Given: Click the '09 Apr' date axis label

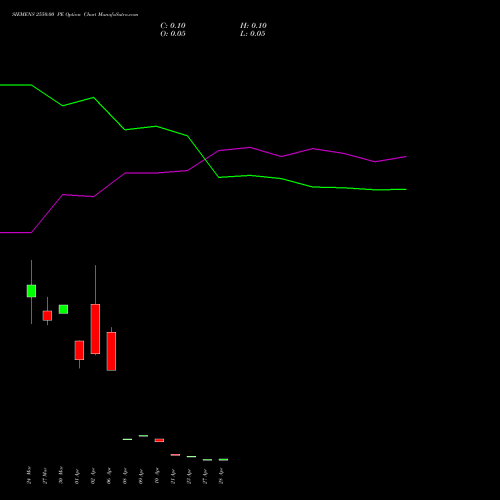Looking at the screenshot, I should coord(141,476).
